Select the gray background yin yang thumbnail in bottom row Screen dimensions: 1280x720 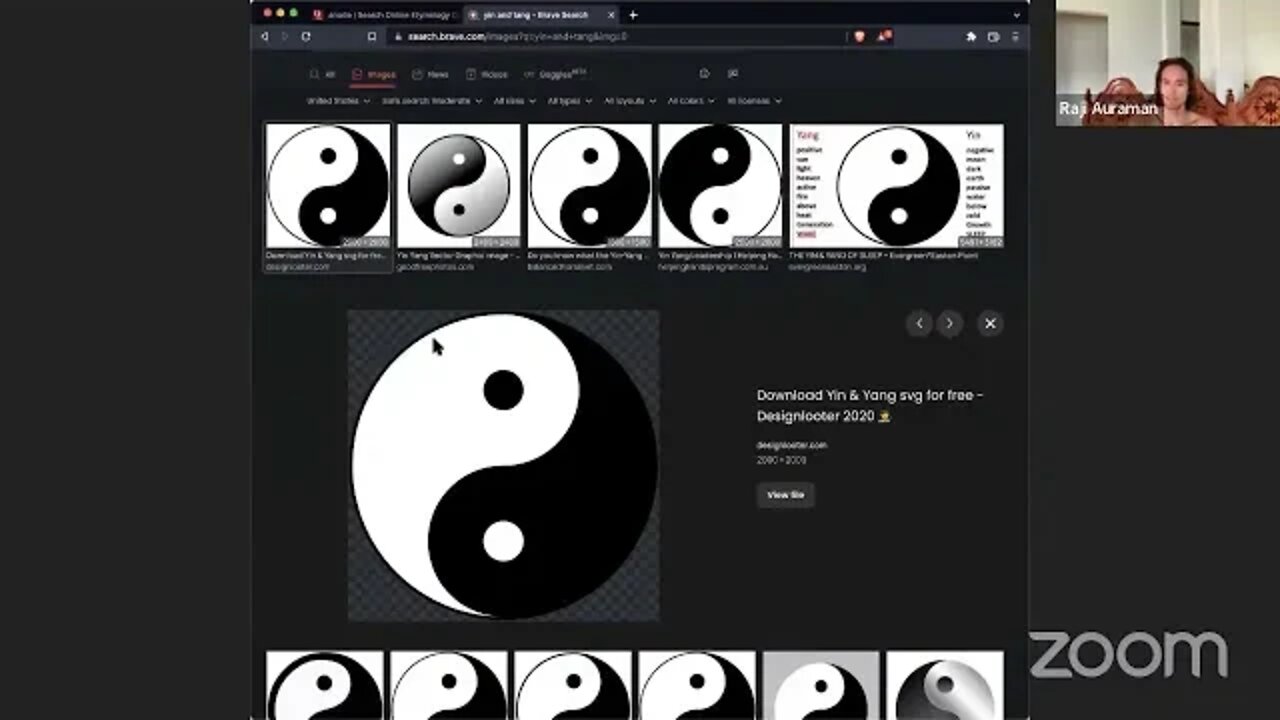[x=821, y=685]
